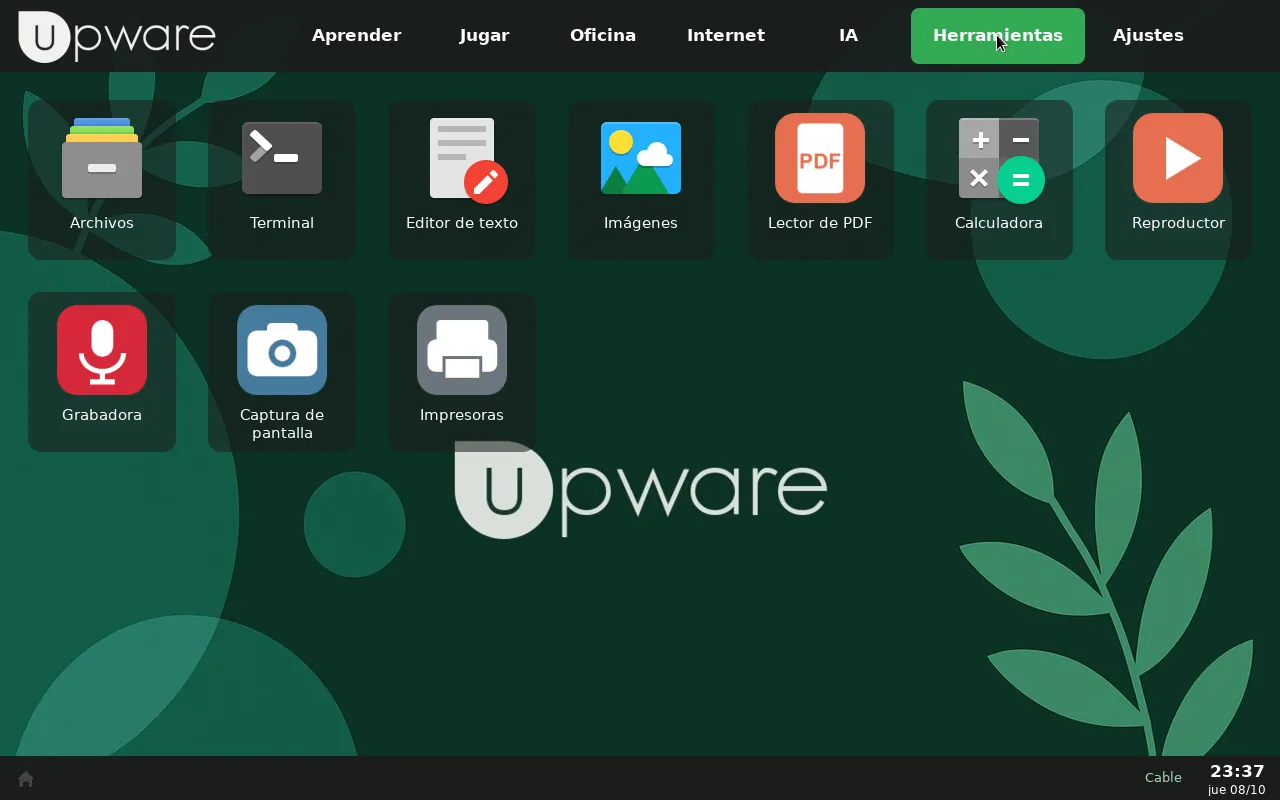Open the Calculadora app
Image resolution: width=1280 pixels, height=800 pixels.
click(x=999, y=180)
